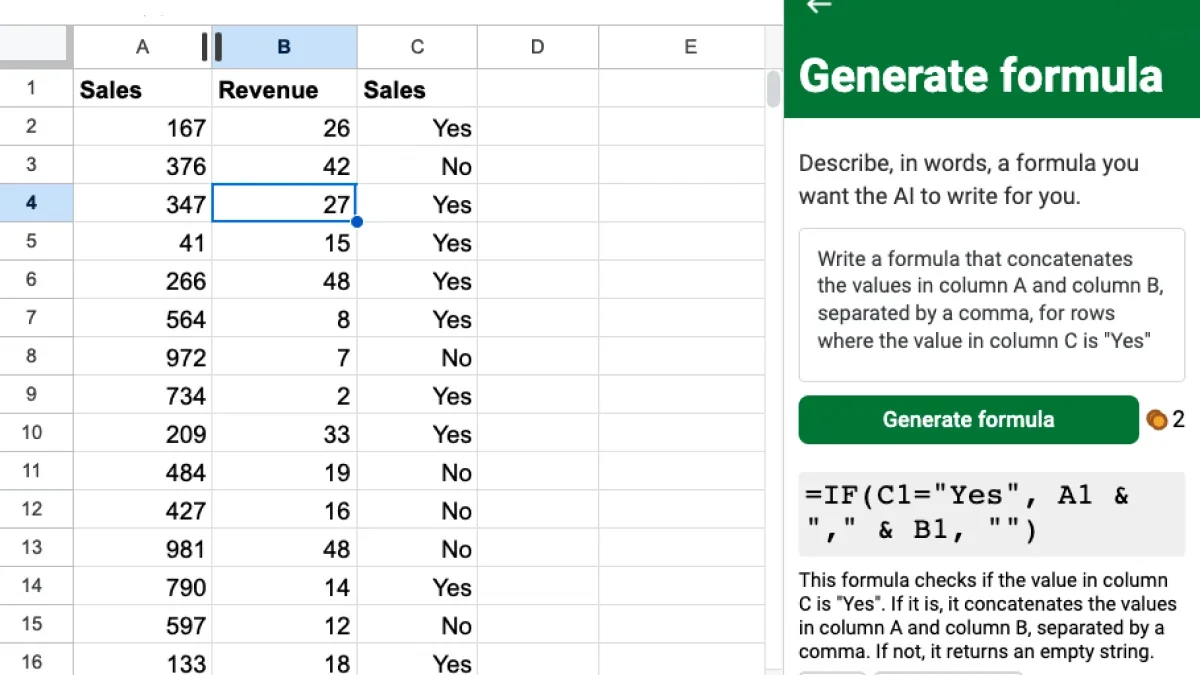
Task: Select the column B header
Action: click(x=284, y=47)
